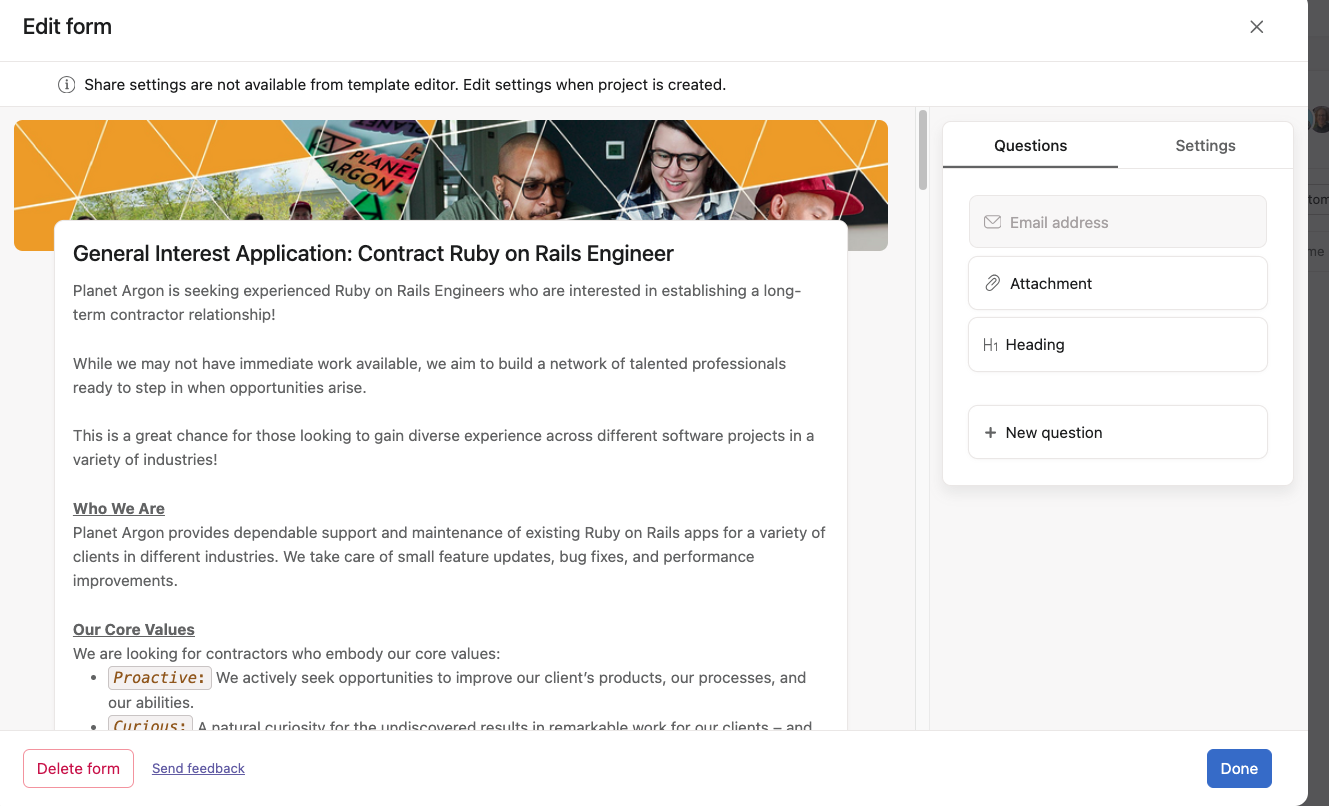Add a Heading element

tap(1118, 345)
